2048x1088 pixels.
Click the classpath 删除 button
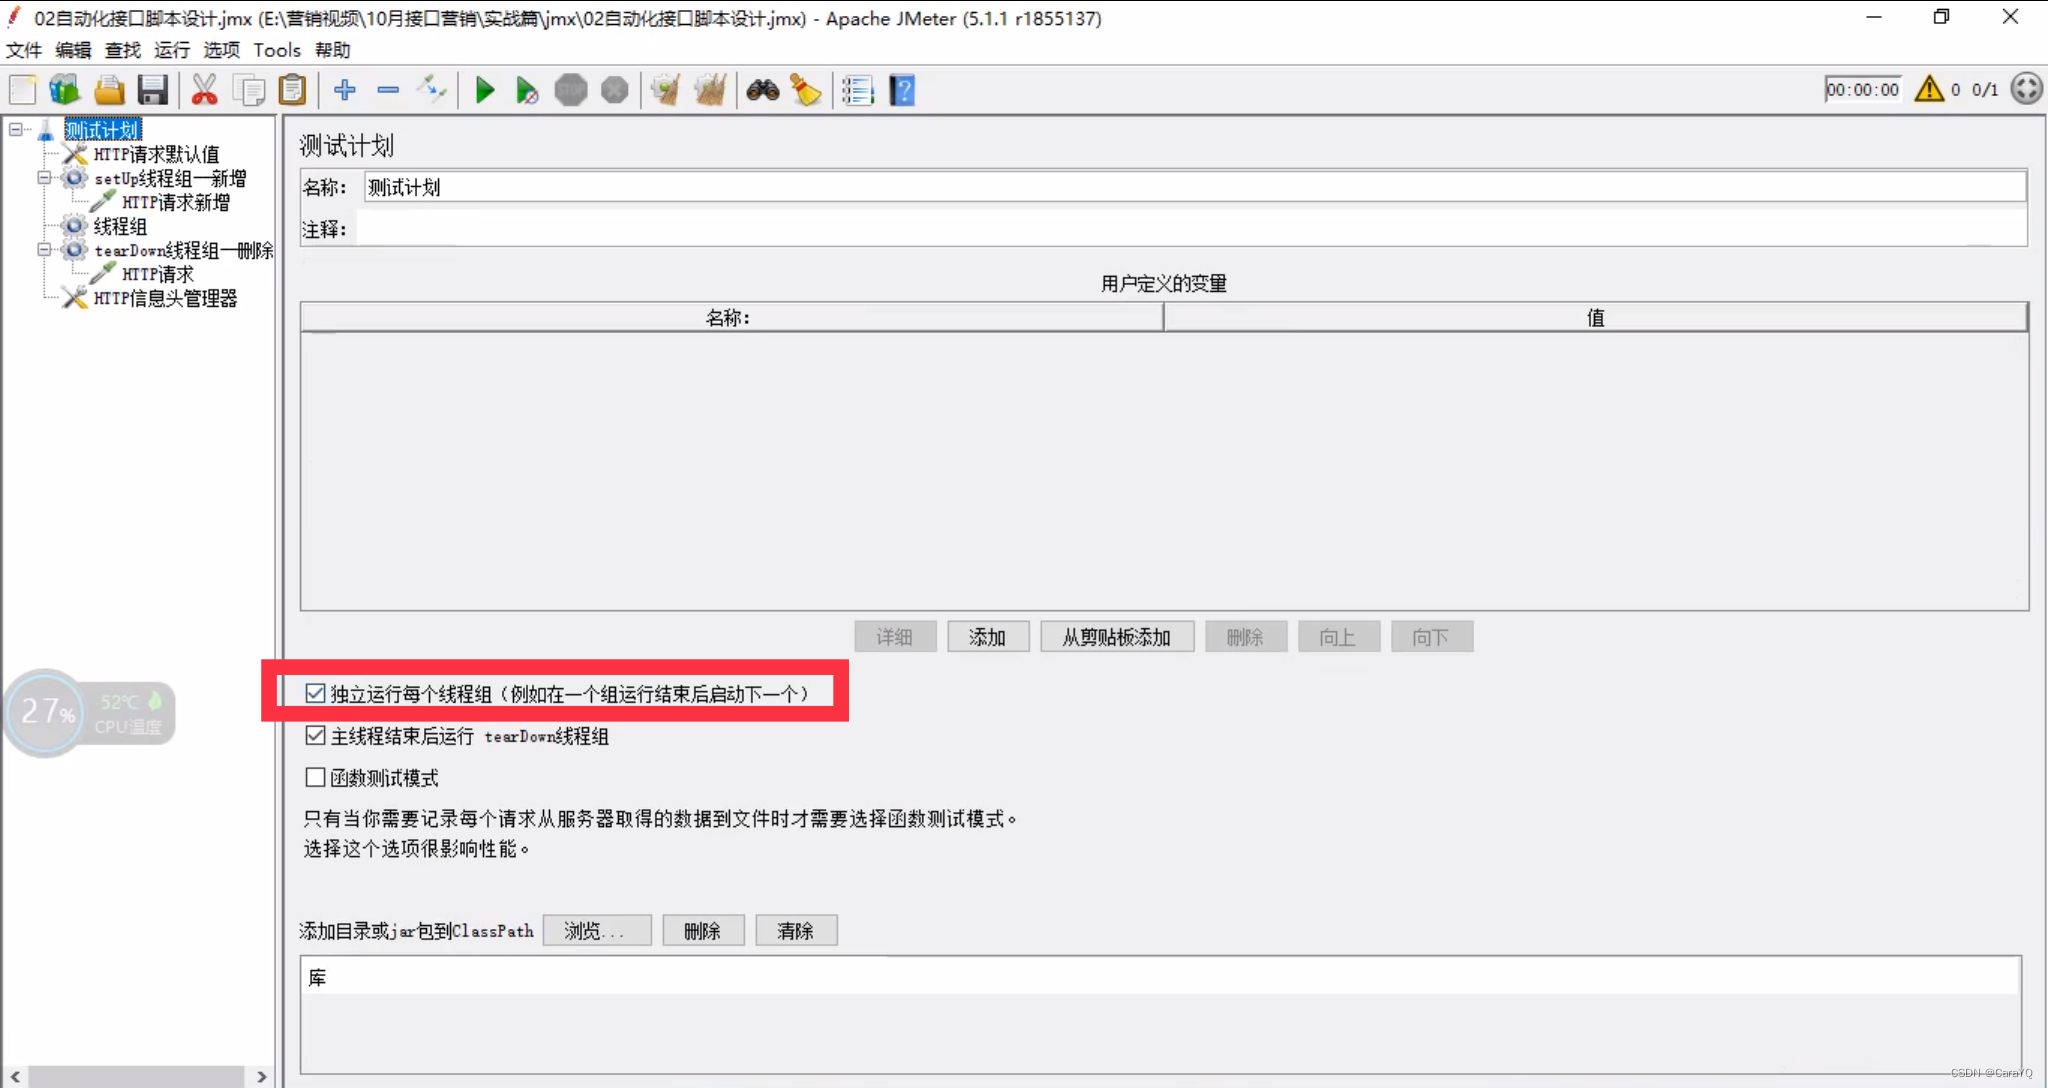pyautogui.click(x=703, y=931)
